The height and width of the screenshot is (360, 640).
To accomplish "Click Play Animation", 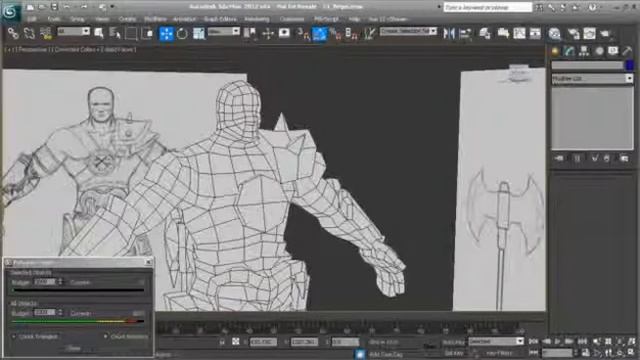I will coord(557,341).
